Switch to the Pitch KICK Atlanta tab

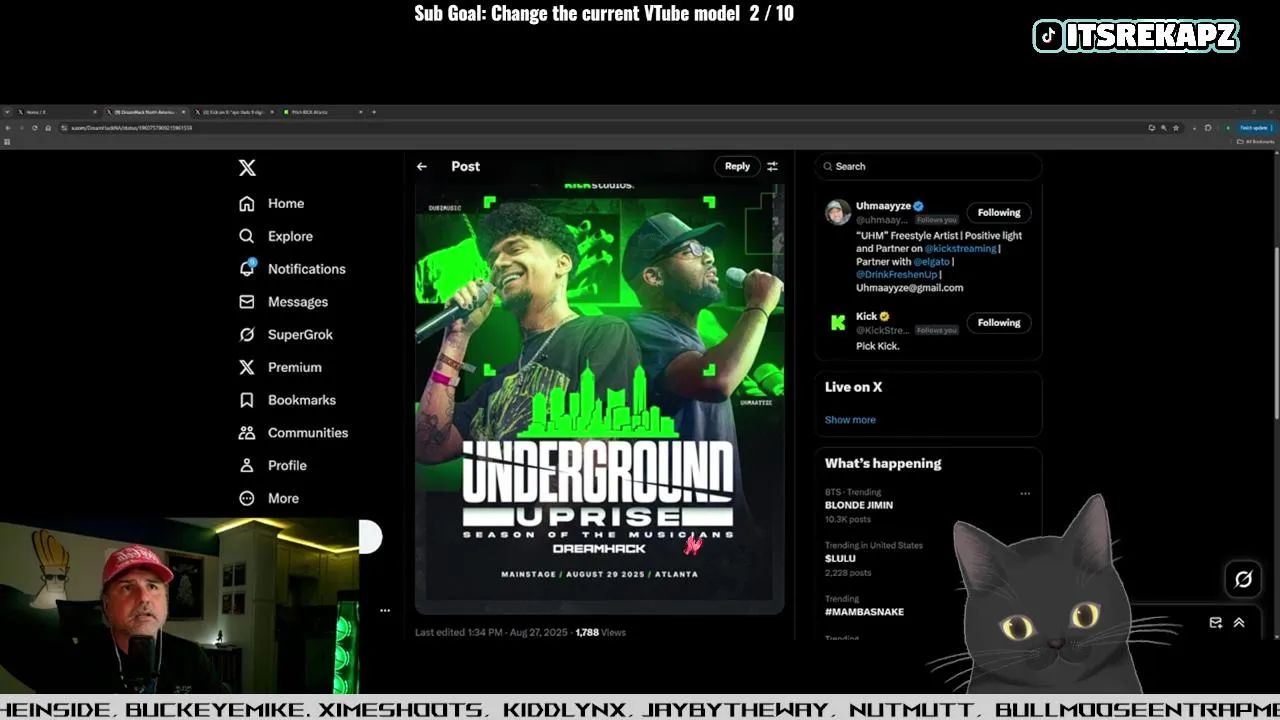(323, 112)
